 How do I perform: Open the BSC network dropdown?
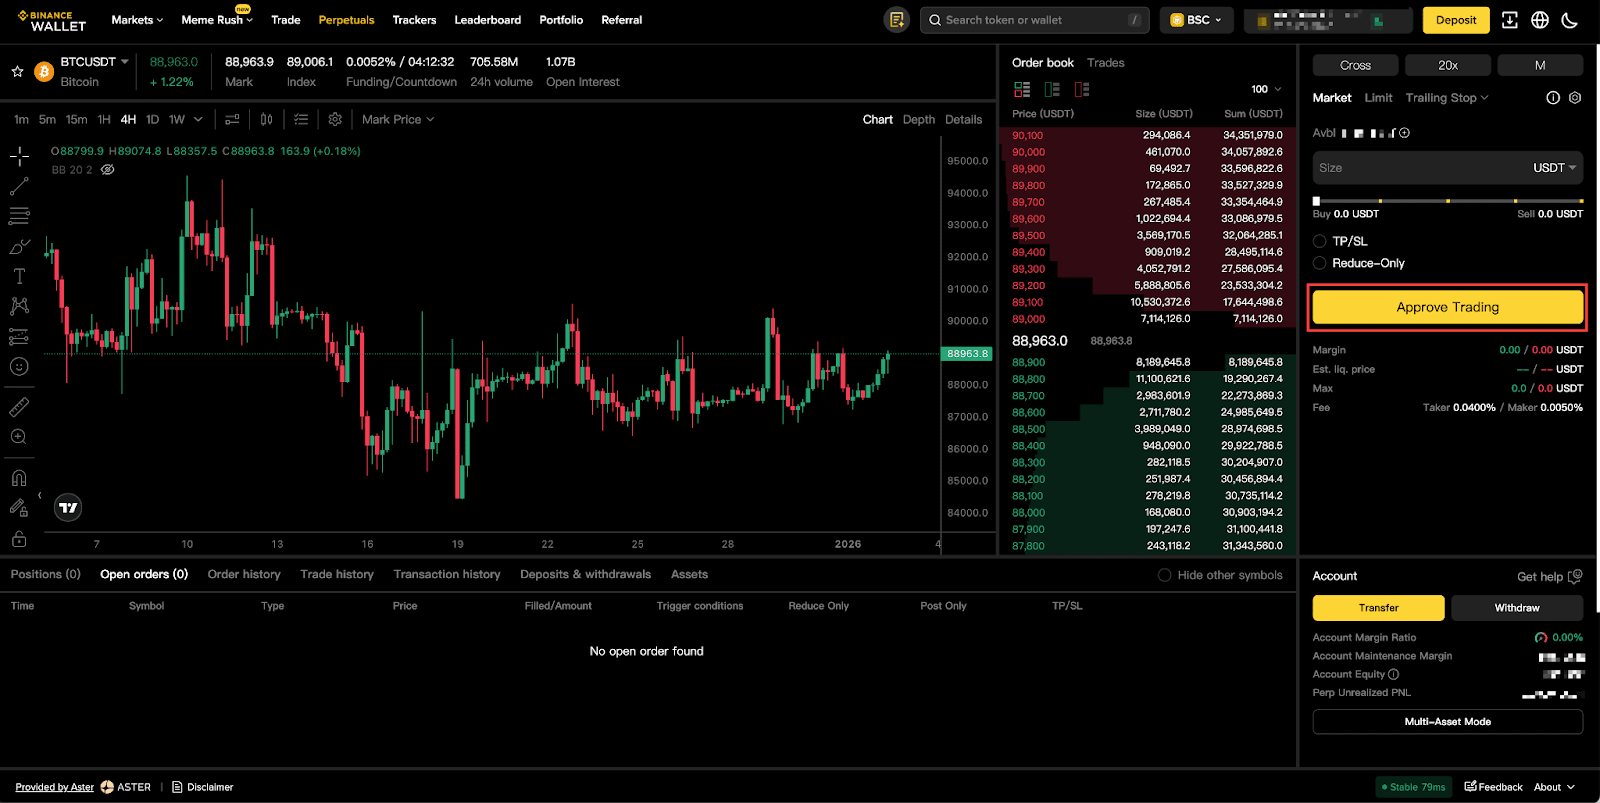1196,20
